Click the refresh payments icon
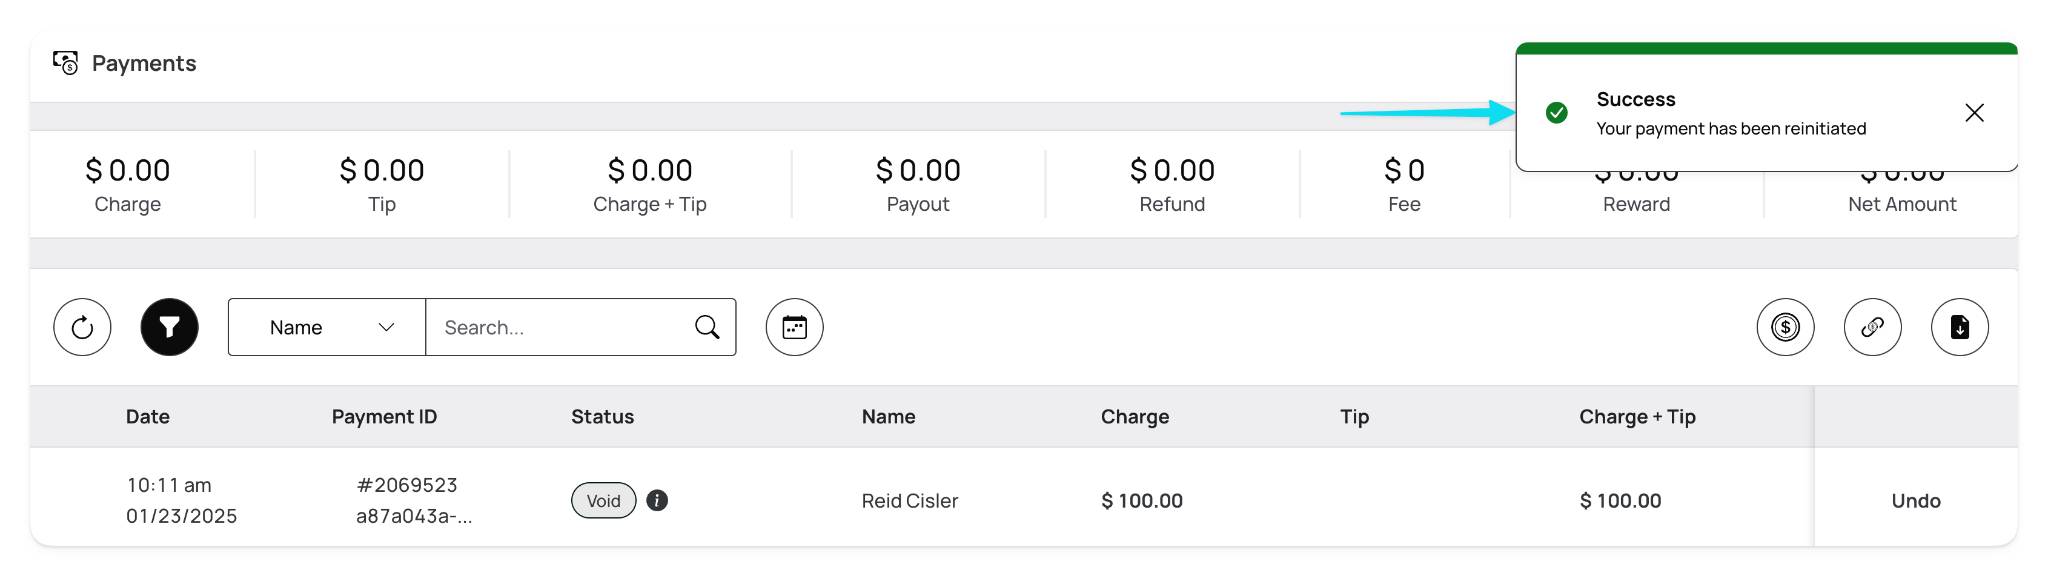Viewport: 2048px width, 576px height. tap(82, 327)
